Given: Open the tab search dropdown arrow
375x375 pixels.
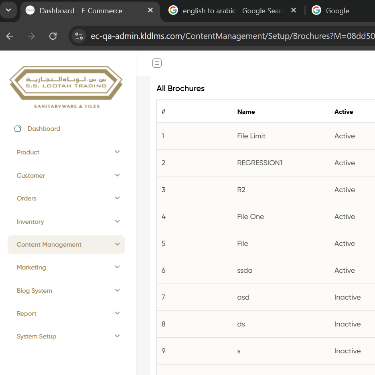Looking at the screenshot, I should (x=8, y=10).
